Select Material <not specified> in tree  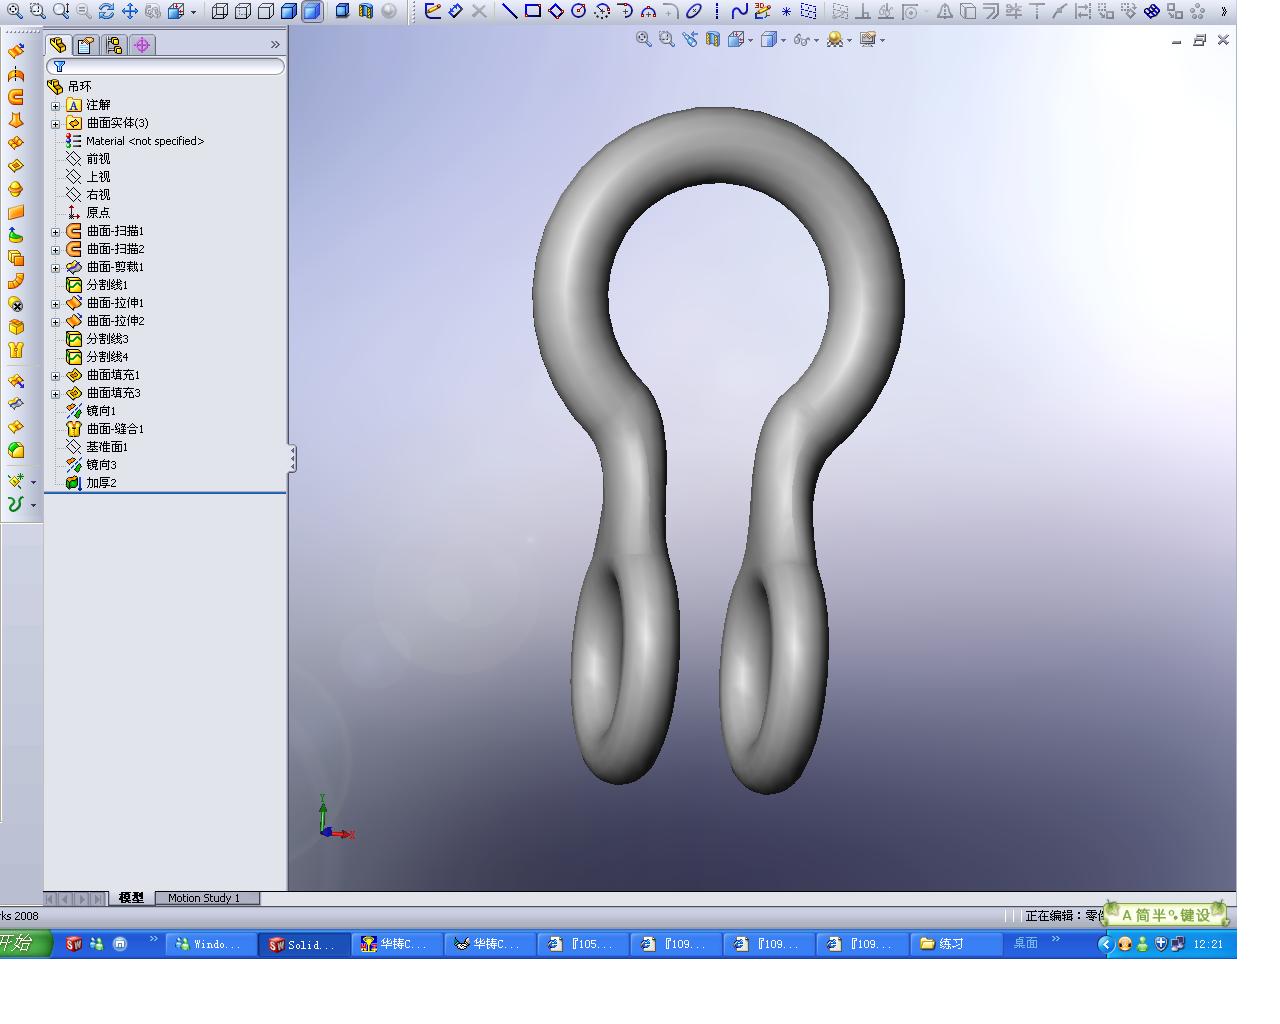click(x=145, y=141)
